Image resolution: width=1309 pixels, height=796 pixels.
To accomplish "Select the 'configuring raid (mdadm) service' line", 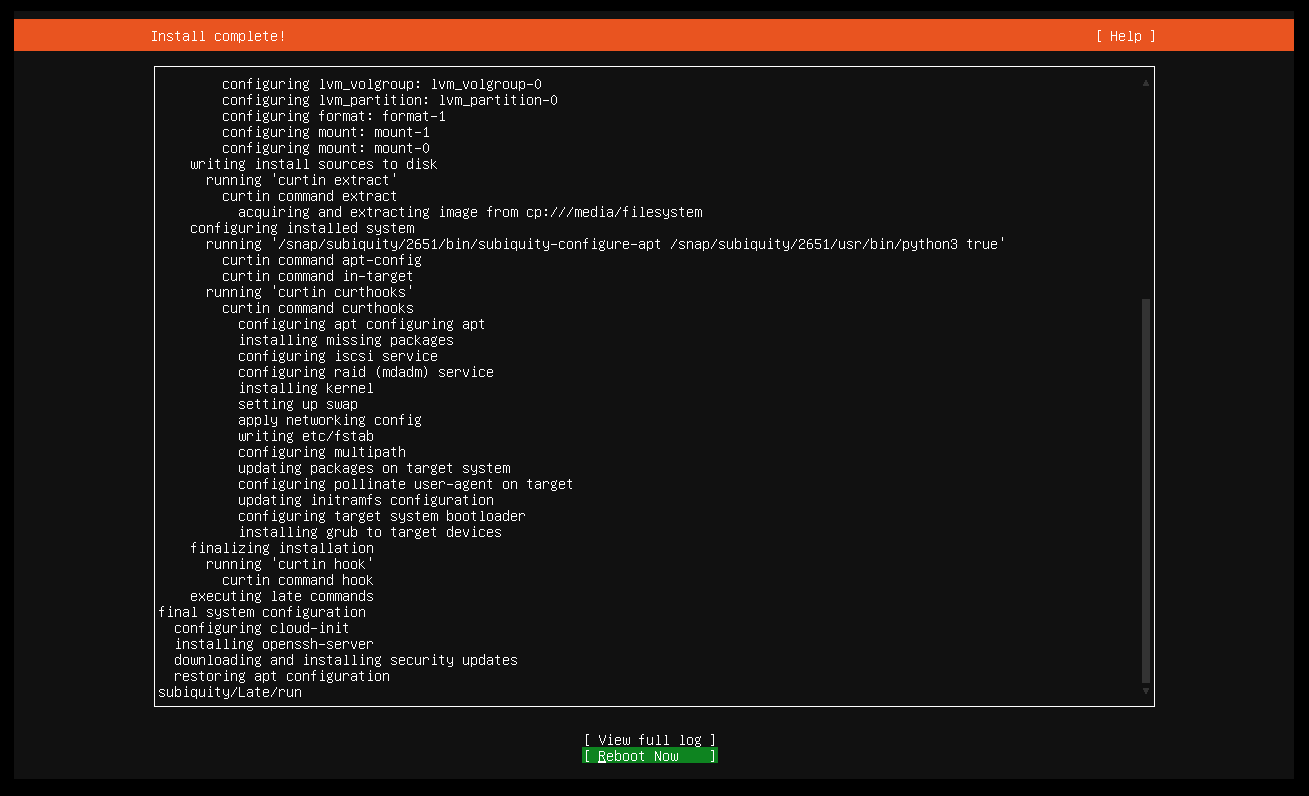I will pyautogui.click(x=365, y=371).
